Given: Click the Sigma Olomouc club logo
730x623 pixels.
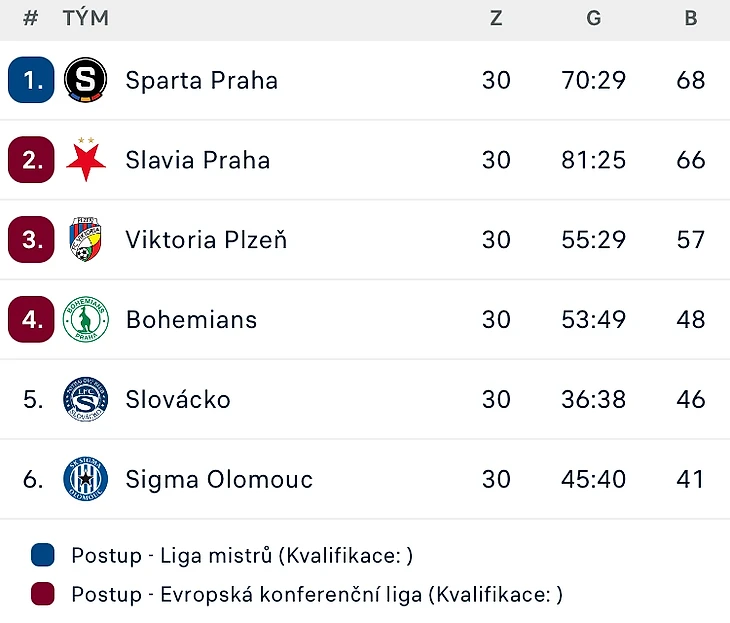Looking at the screenshot, I should (x=86, y=480).
